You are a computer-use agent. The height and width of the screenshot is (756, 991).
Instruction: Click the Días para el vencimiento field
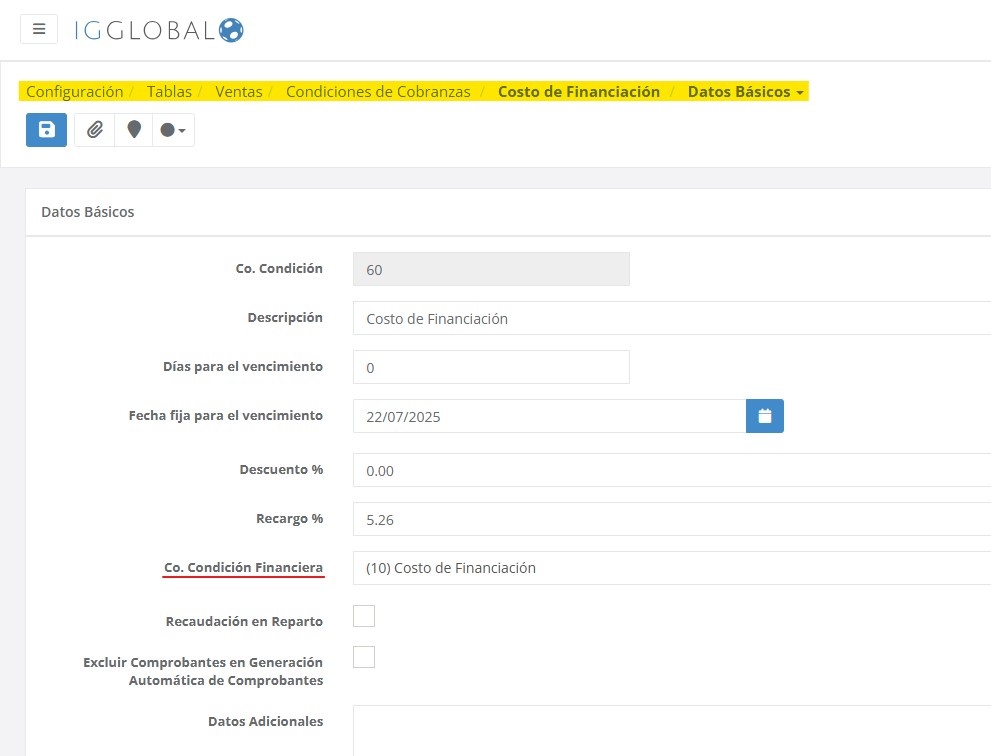click(491, 367)
